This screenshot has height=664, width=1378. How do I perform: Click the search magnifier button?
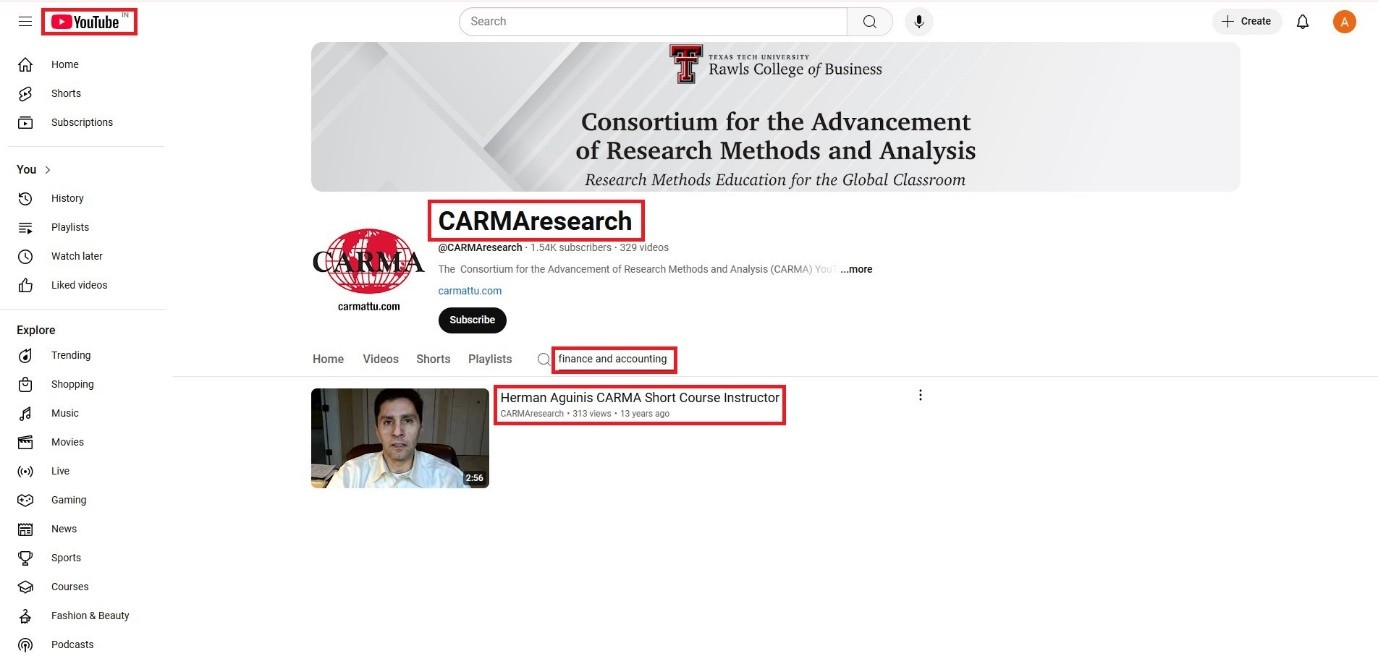869,21
